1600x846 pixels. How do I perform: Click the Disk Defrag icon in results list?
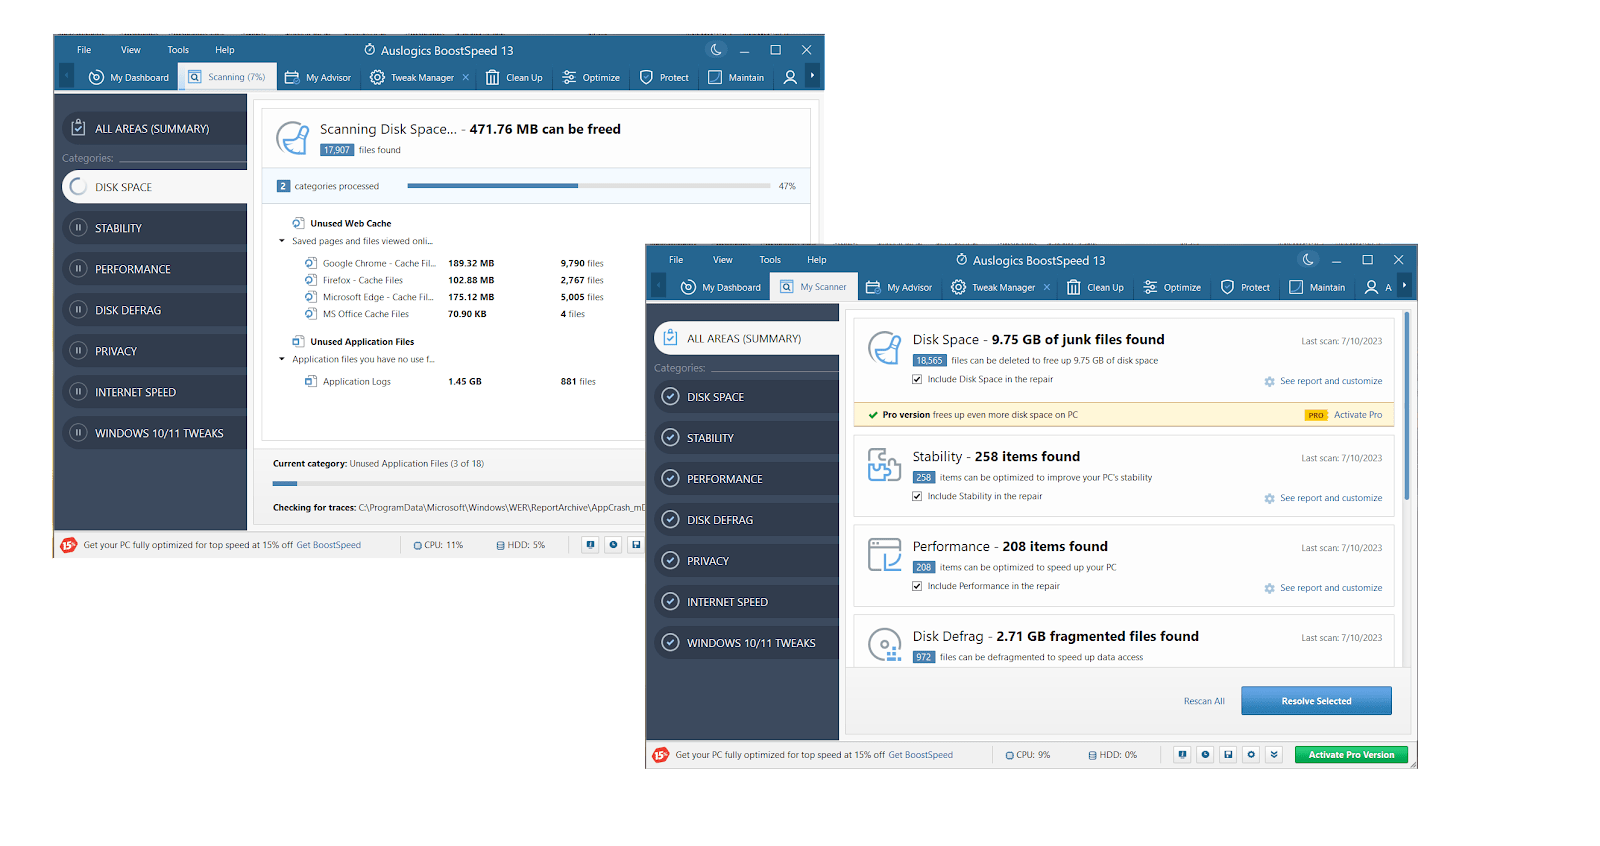884,644
